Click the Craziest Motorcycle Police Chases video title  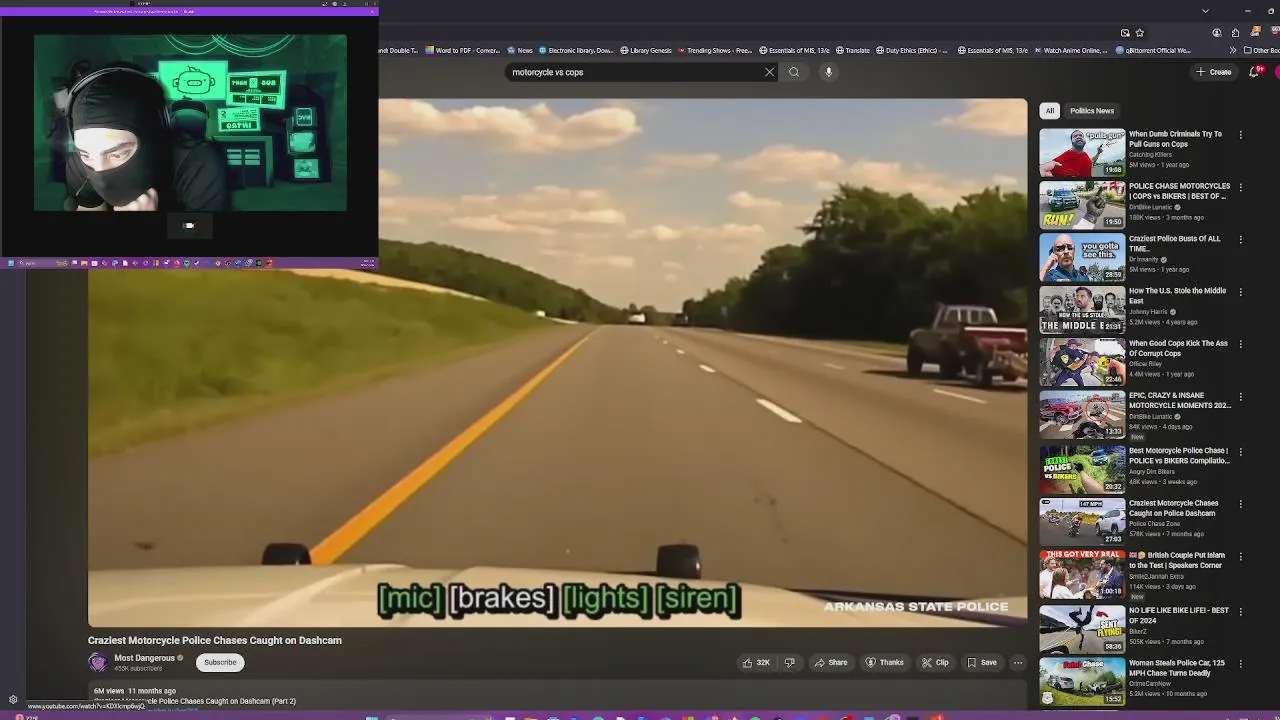[x=215, y=640]
